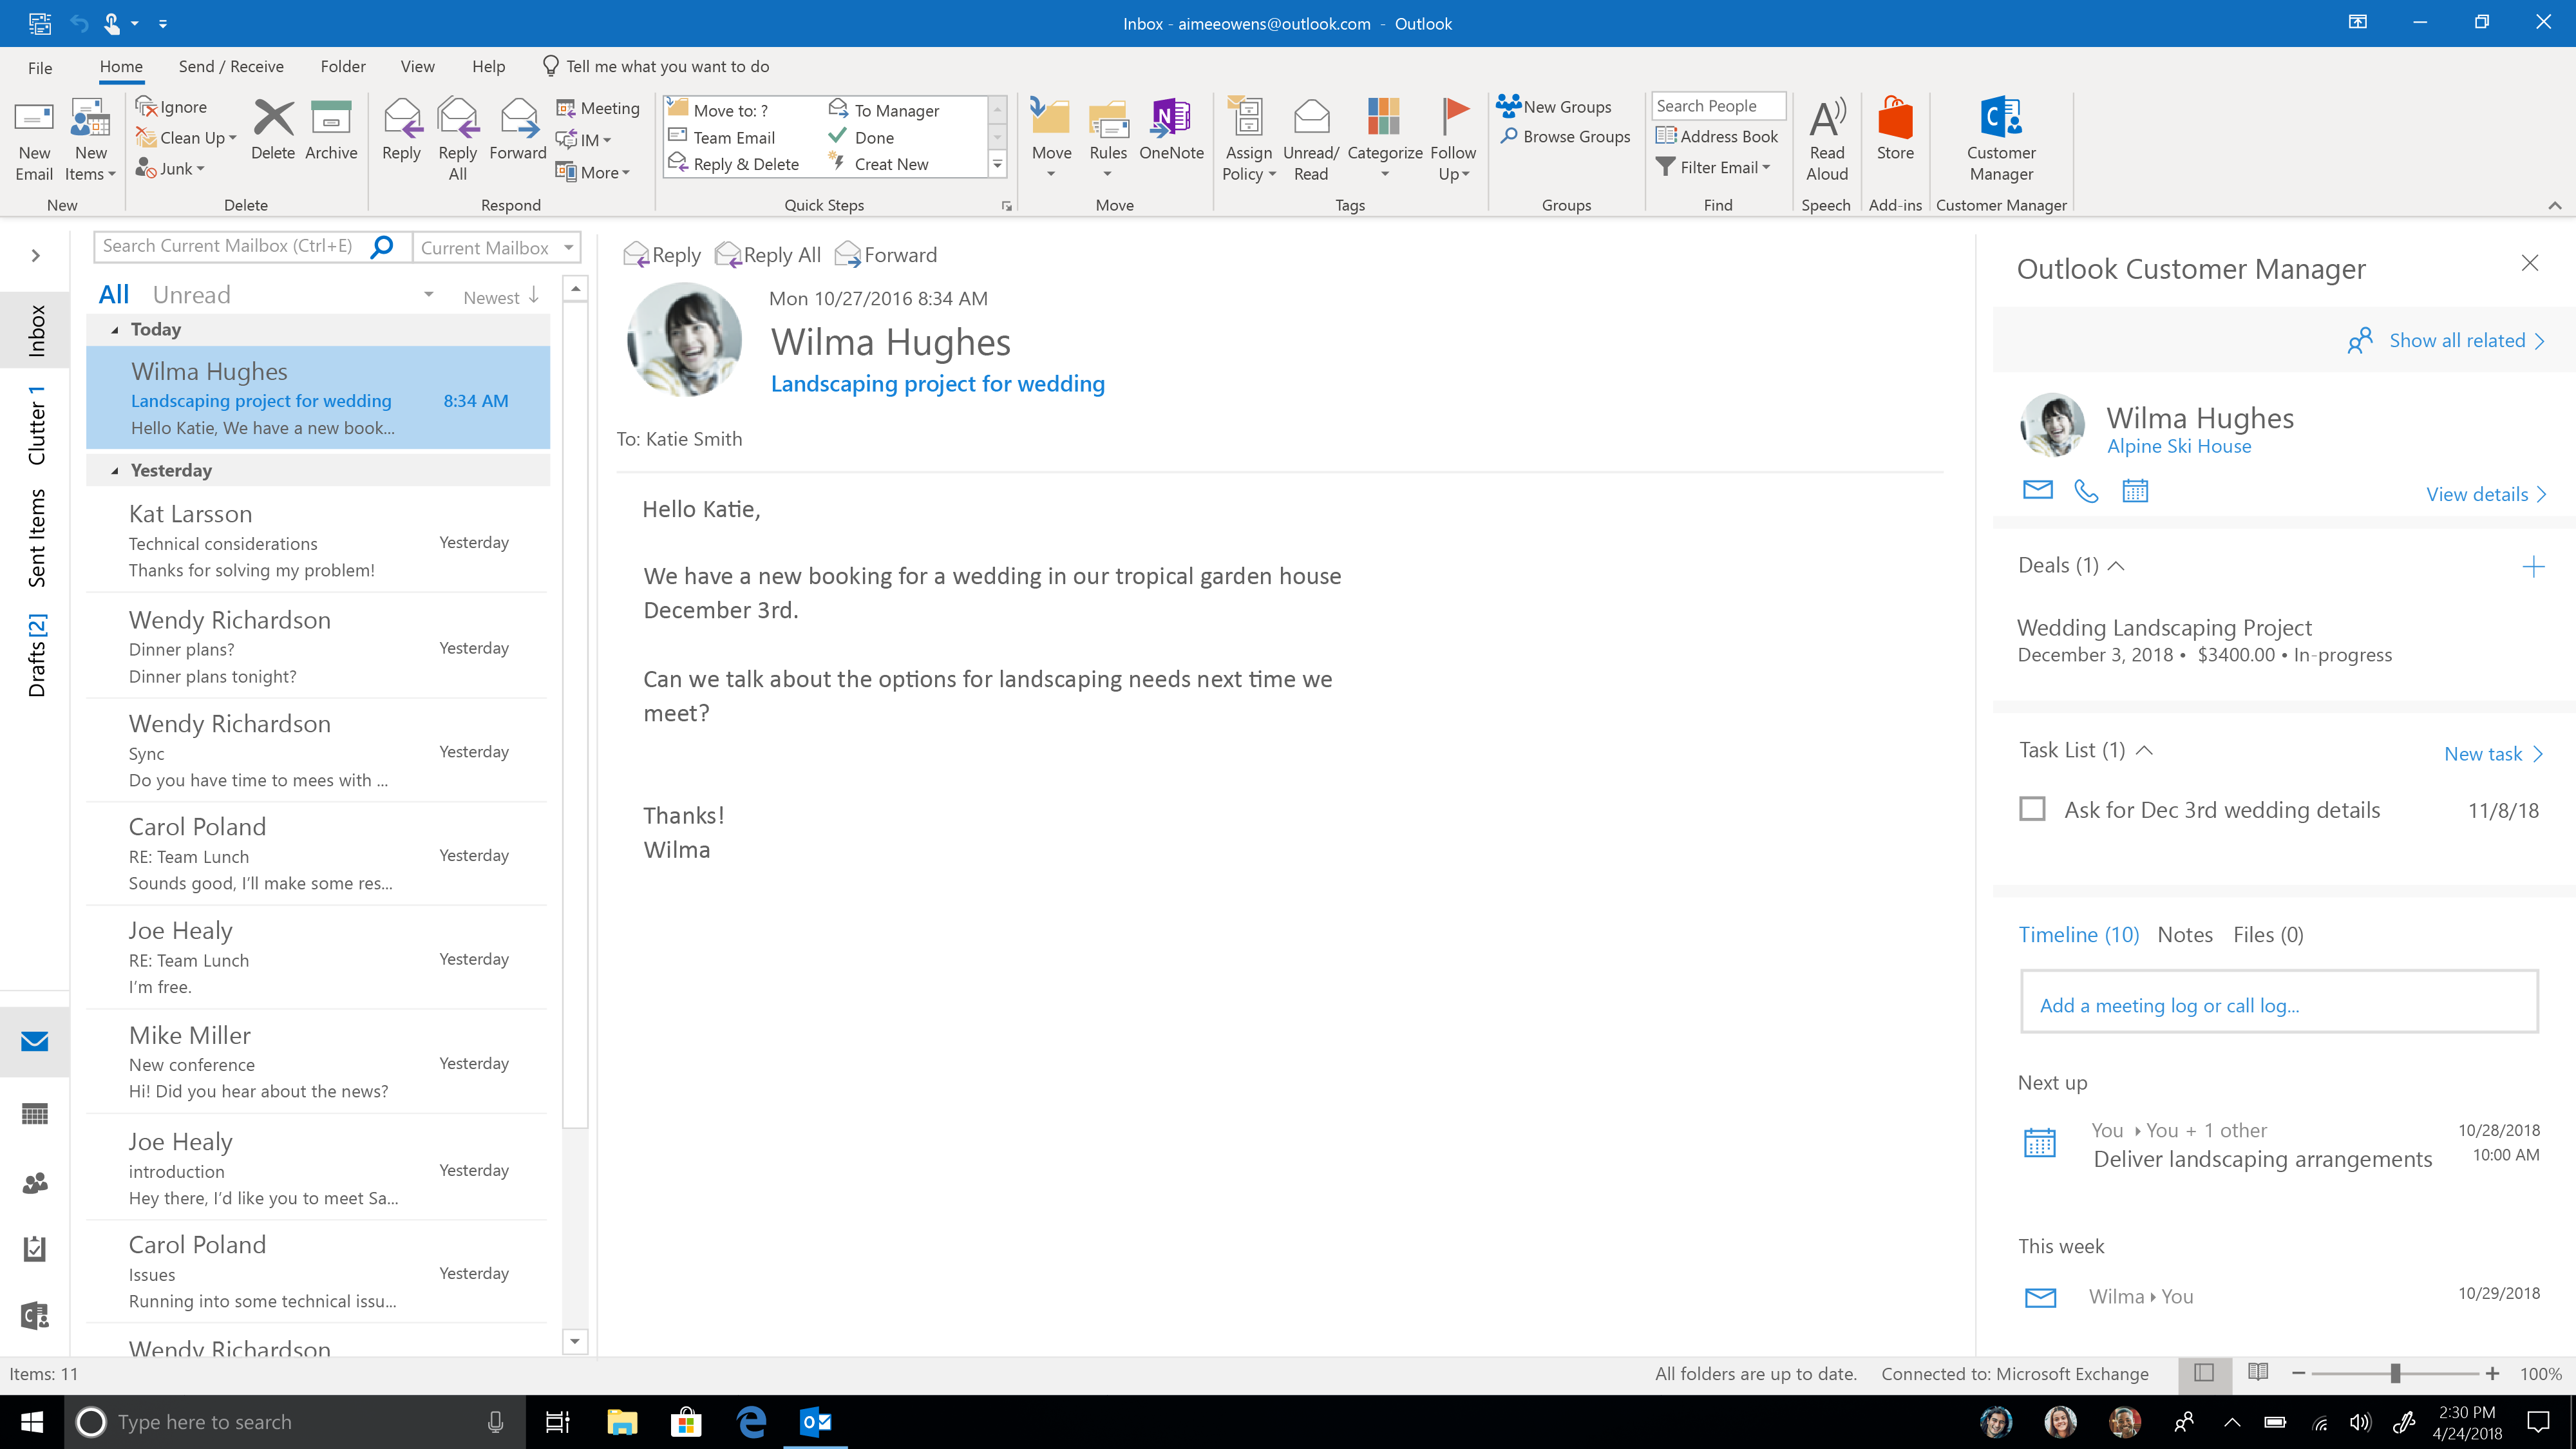Open Microsoft Edge from taskbar
Viewport: 2576px width, 1449px height.
[750, 1421]
